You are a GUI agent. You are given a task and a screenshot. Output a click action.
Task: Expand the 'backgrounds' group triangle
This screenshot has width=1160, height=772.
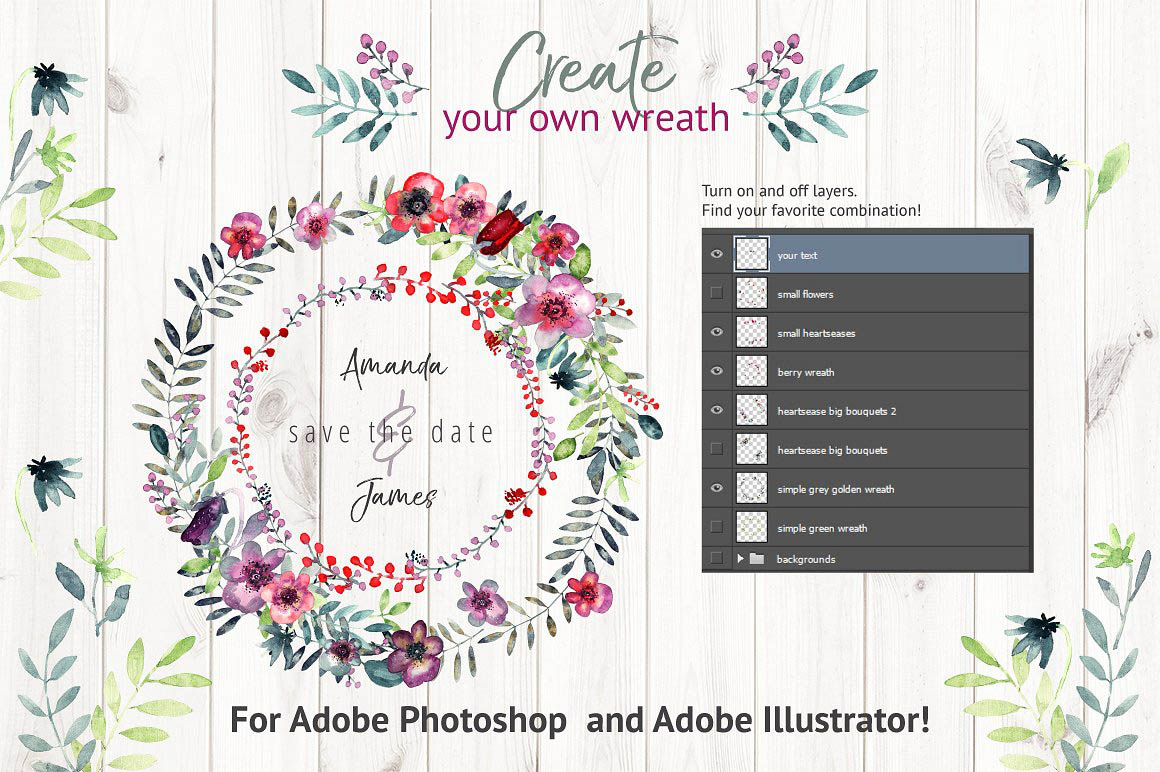point(740,558)
